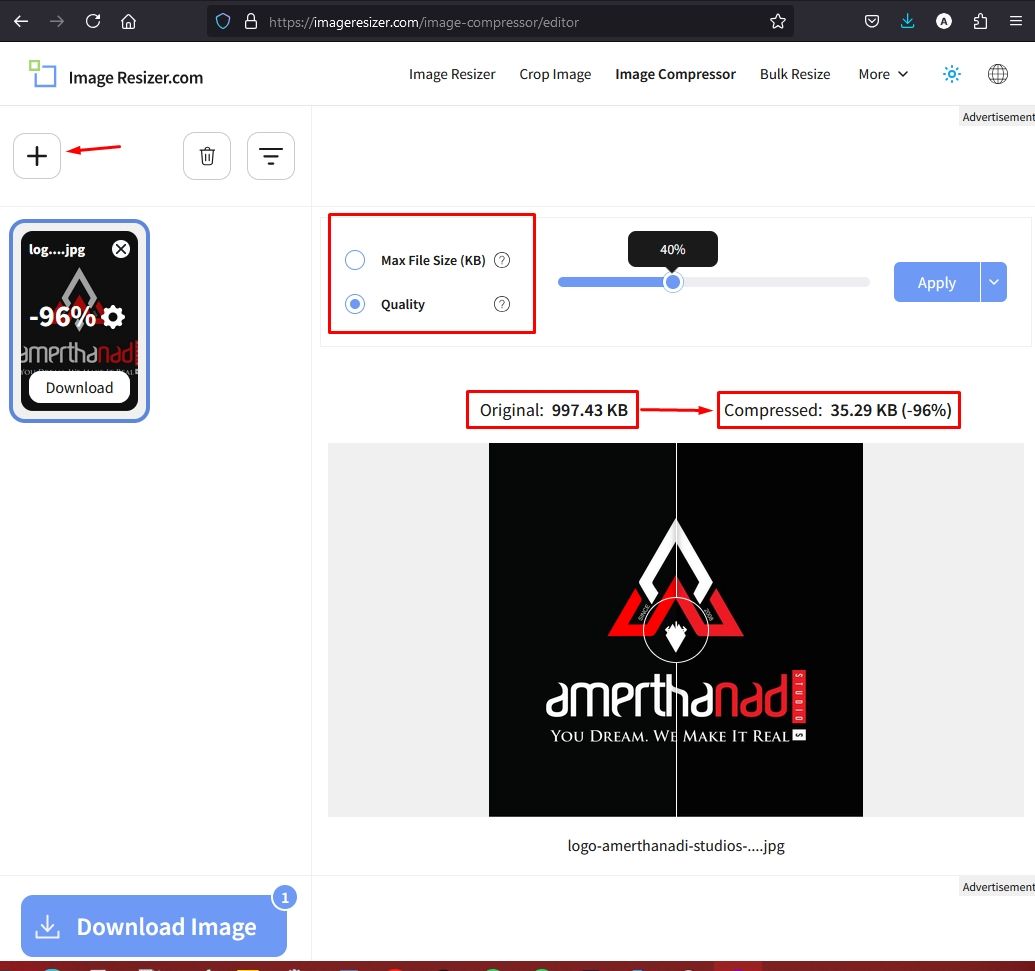Open help for Quality option

tap(502, 304)
